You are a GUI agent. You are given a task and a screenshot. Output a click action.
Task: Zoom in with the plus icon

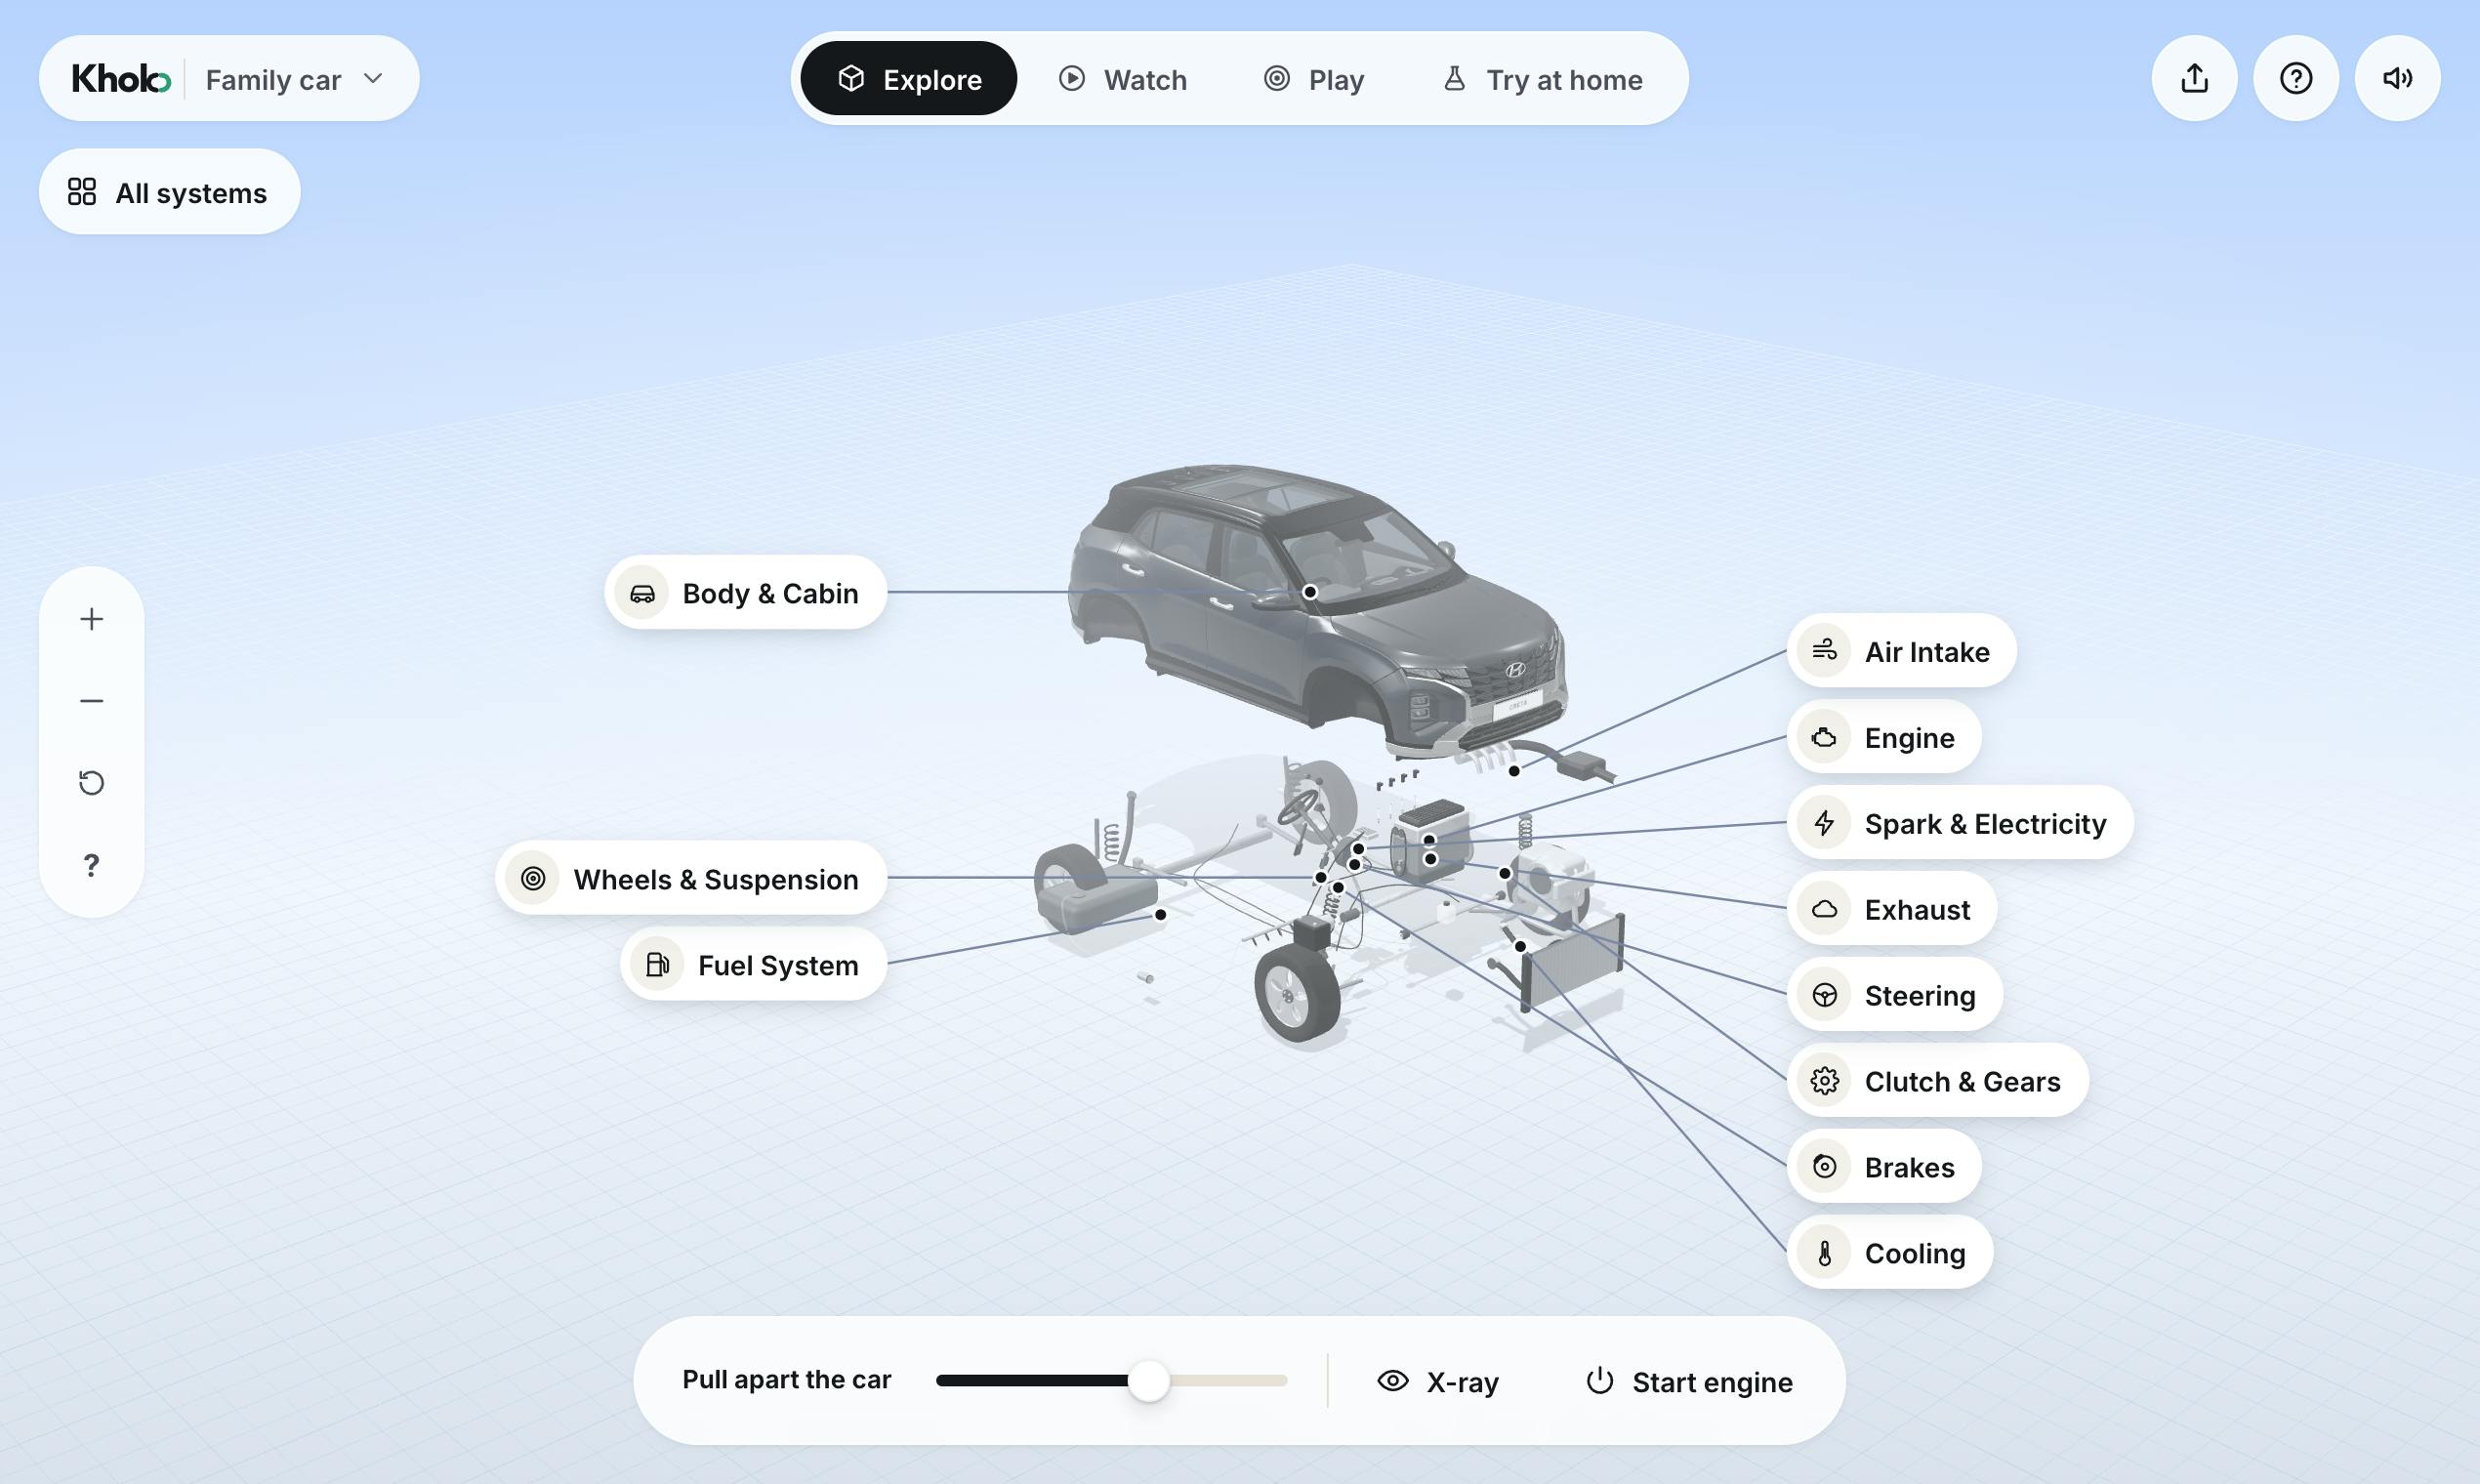91,619
